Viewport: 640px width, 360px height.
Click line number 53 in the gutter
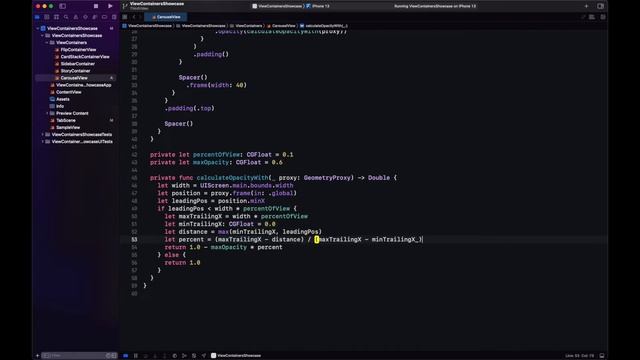pyautogui.click(x=134, y=240)
